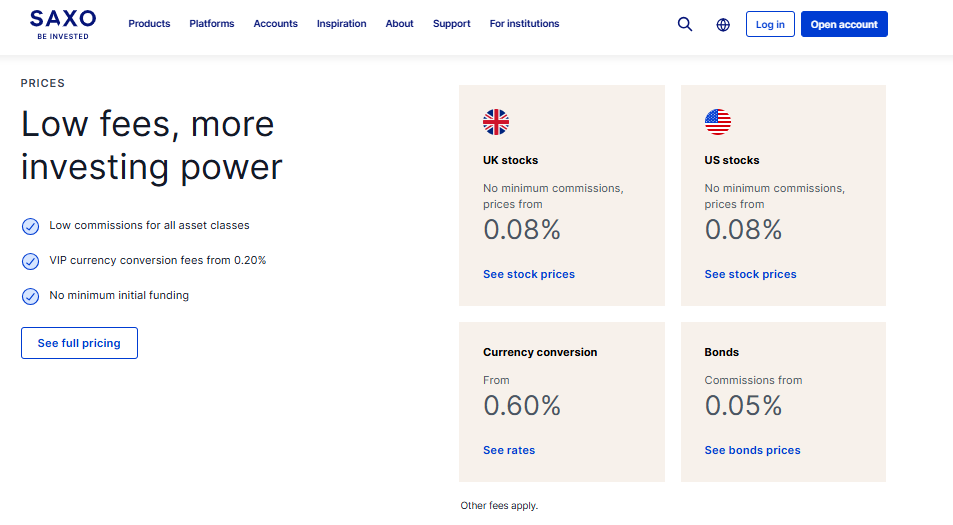The width and height of the screenshot is (953, 525).
Task: Click the Bonds card title
Action: coord(721,352)
